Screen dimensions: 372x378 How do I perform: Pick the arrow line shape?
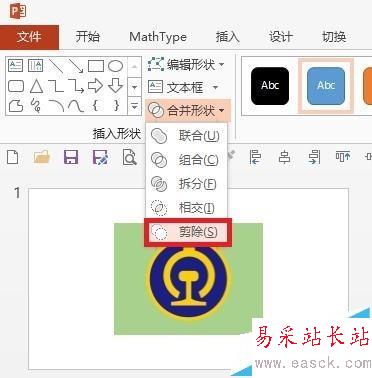[x=76, y=66]
